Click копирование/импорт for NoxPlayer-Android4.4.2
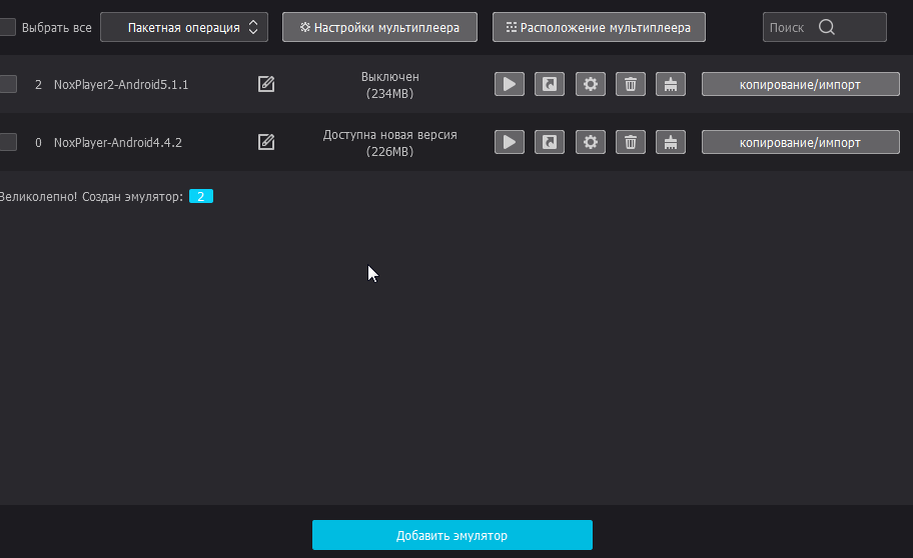The width and height of the screenshot is (913, 558). [800, 143]
